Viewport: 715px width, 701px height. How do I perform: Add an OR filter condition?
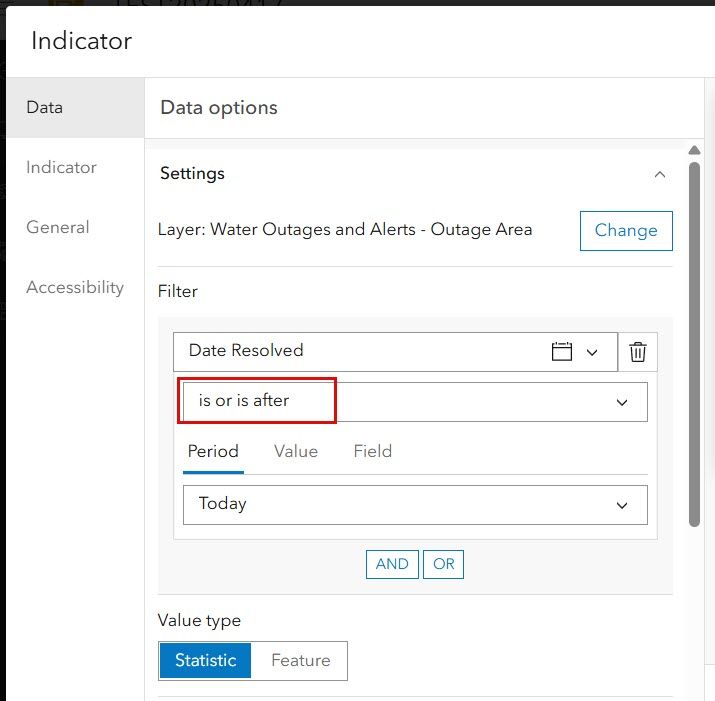[444, 564]
